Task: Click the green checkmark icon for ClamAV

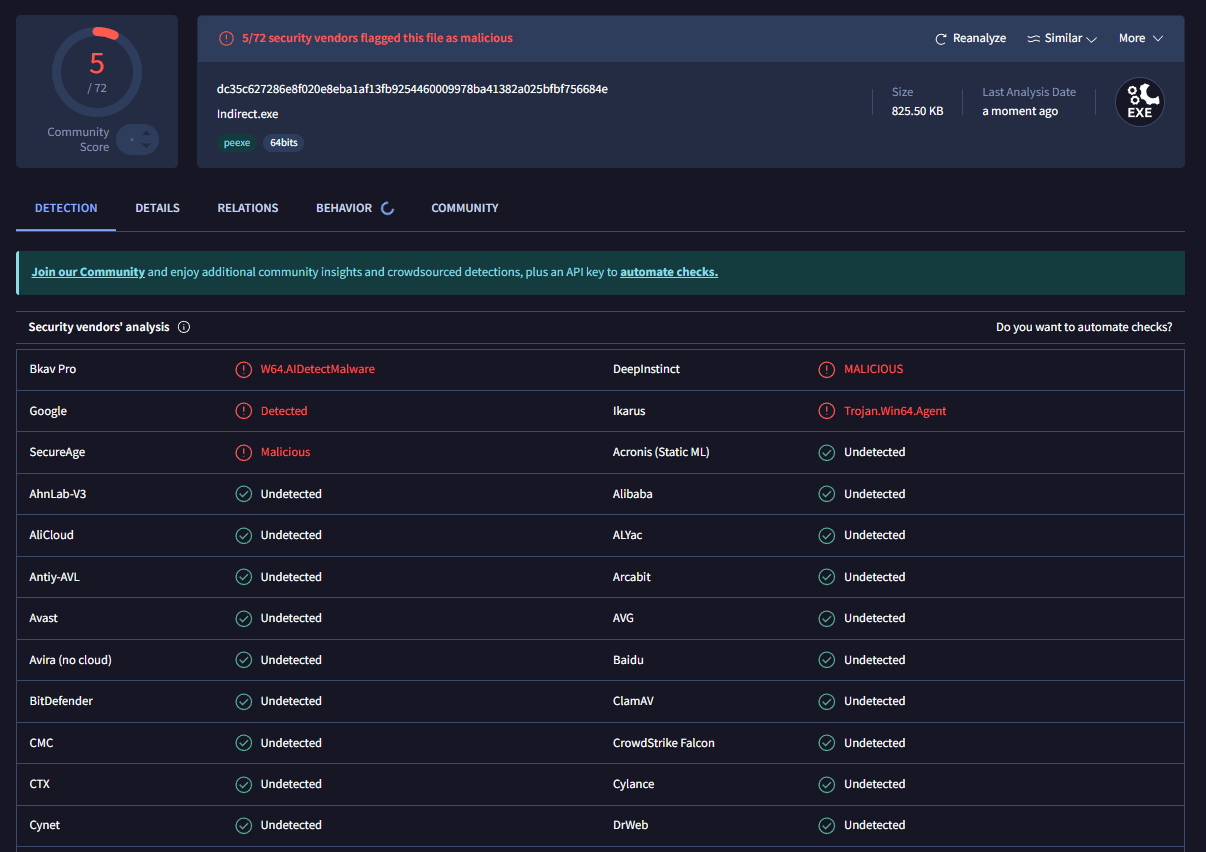Action: pos(826,701)
